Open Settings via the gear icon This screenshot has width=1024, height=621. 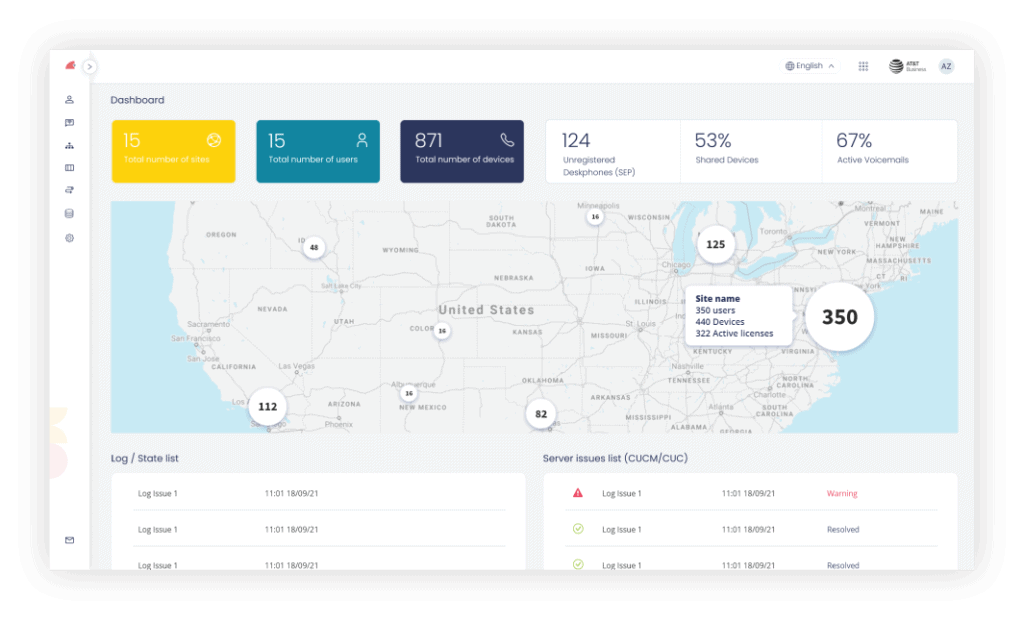[x=69, y=238]
